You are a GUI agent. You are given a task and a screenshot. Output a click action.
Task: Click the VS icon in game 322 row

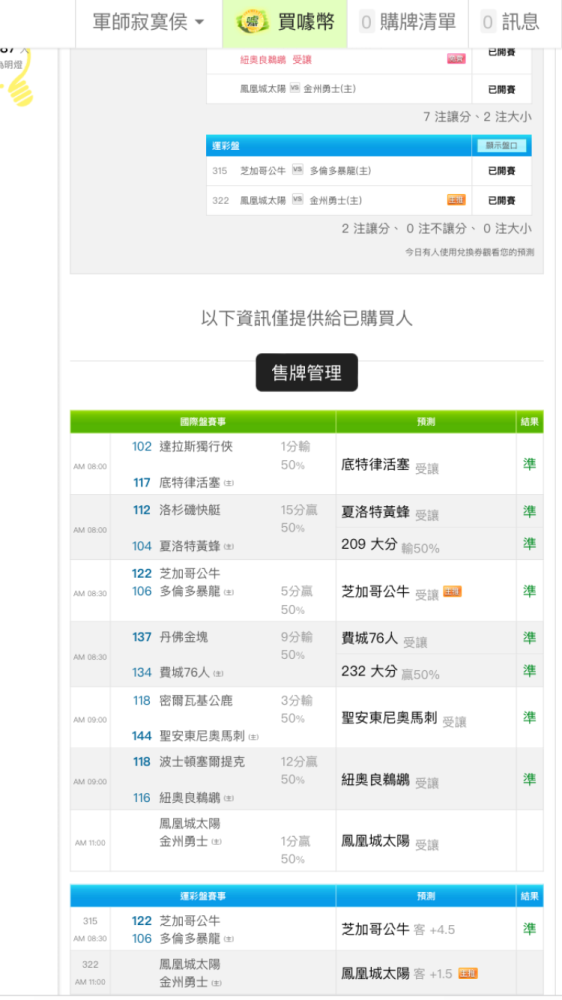click(297, 200)
